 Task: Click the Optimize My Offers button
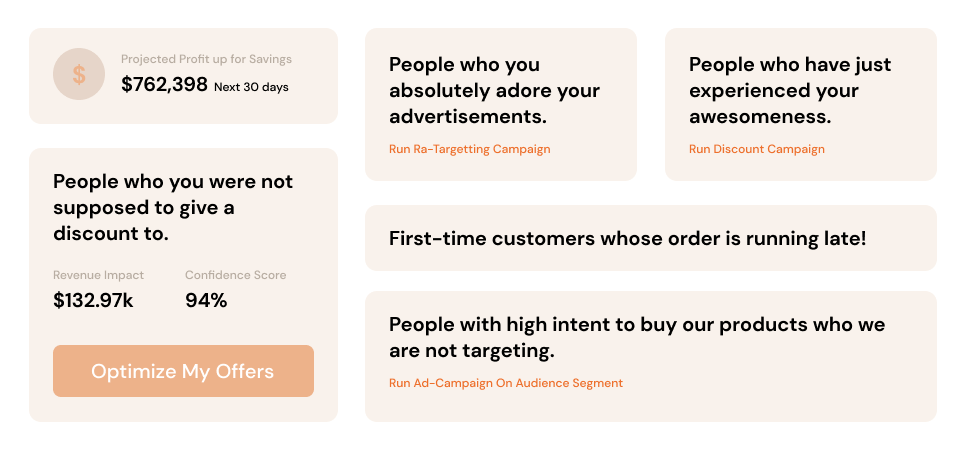pos(183,371)
